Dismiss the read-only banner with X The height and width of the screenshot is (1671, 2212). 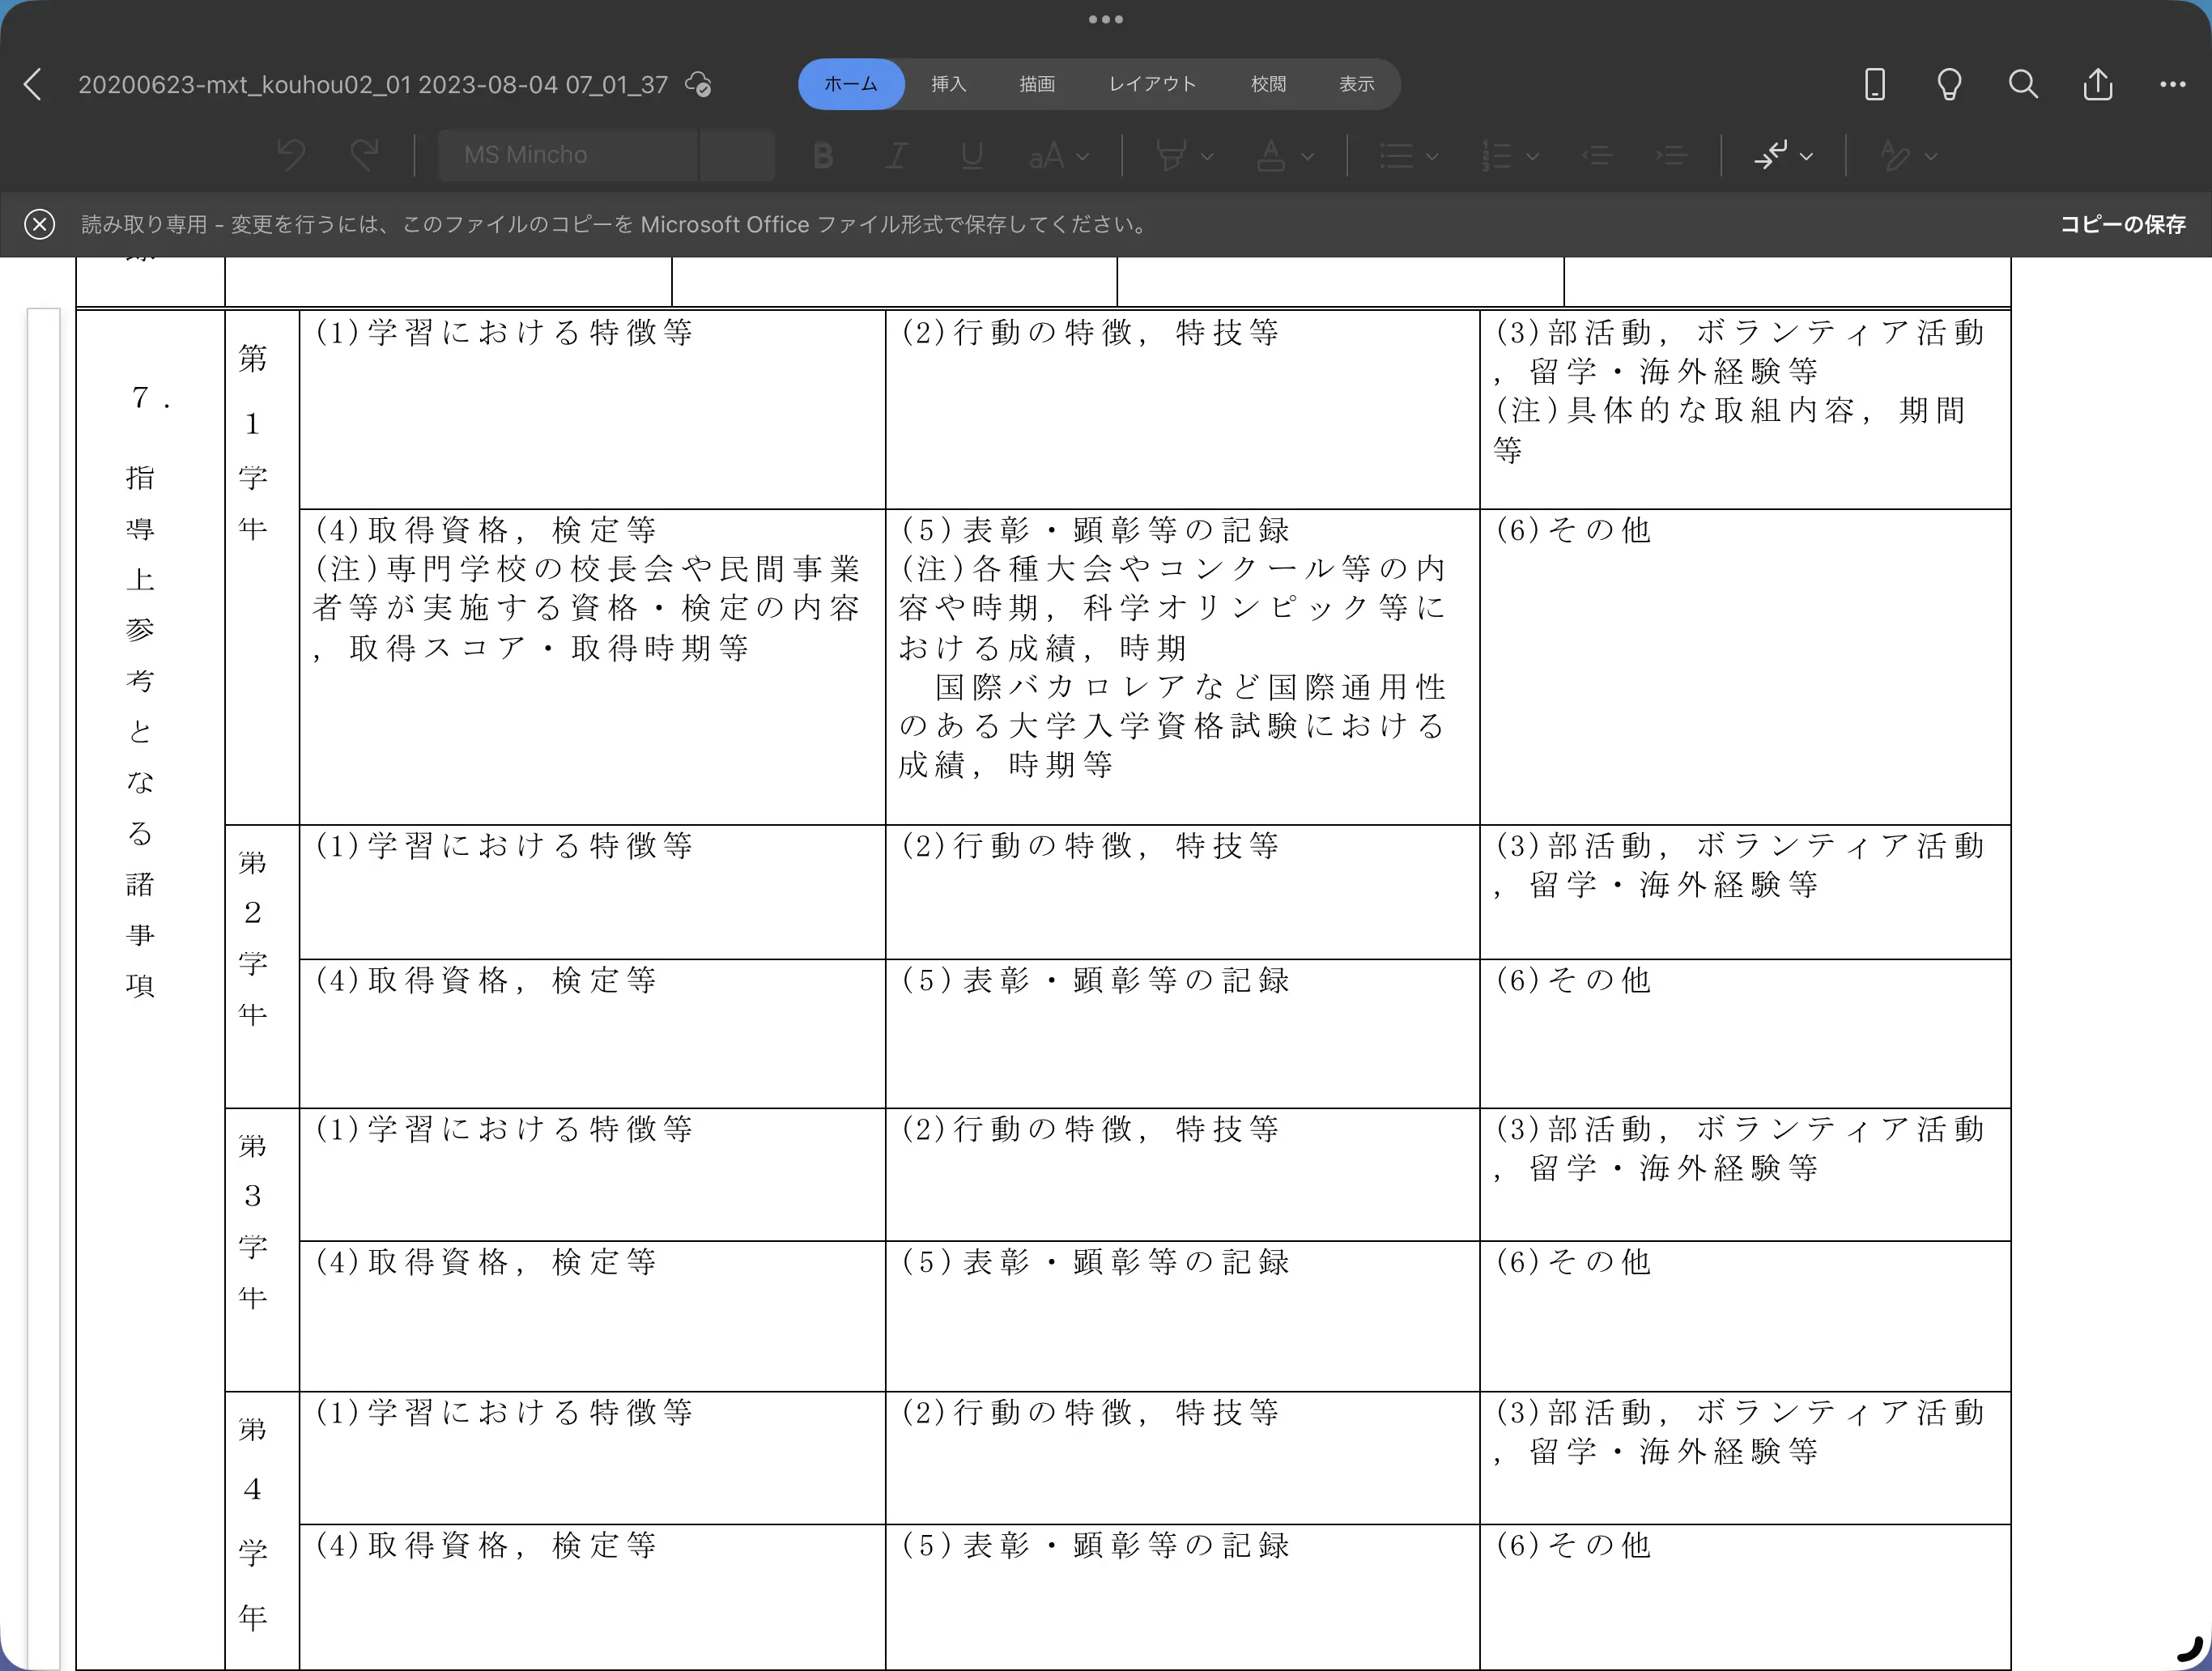click(39, 224)
